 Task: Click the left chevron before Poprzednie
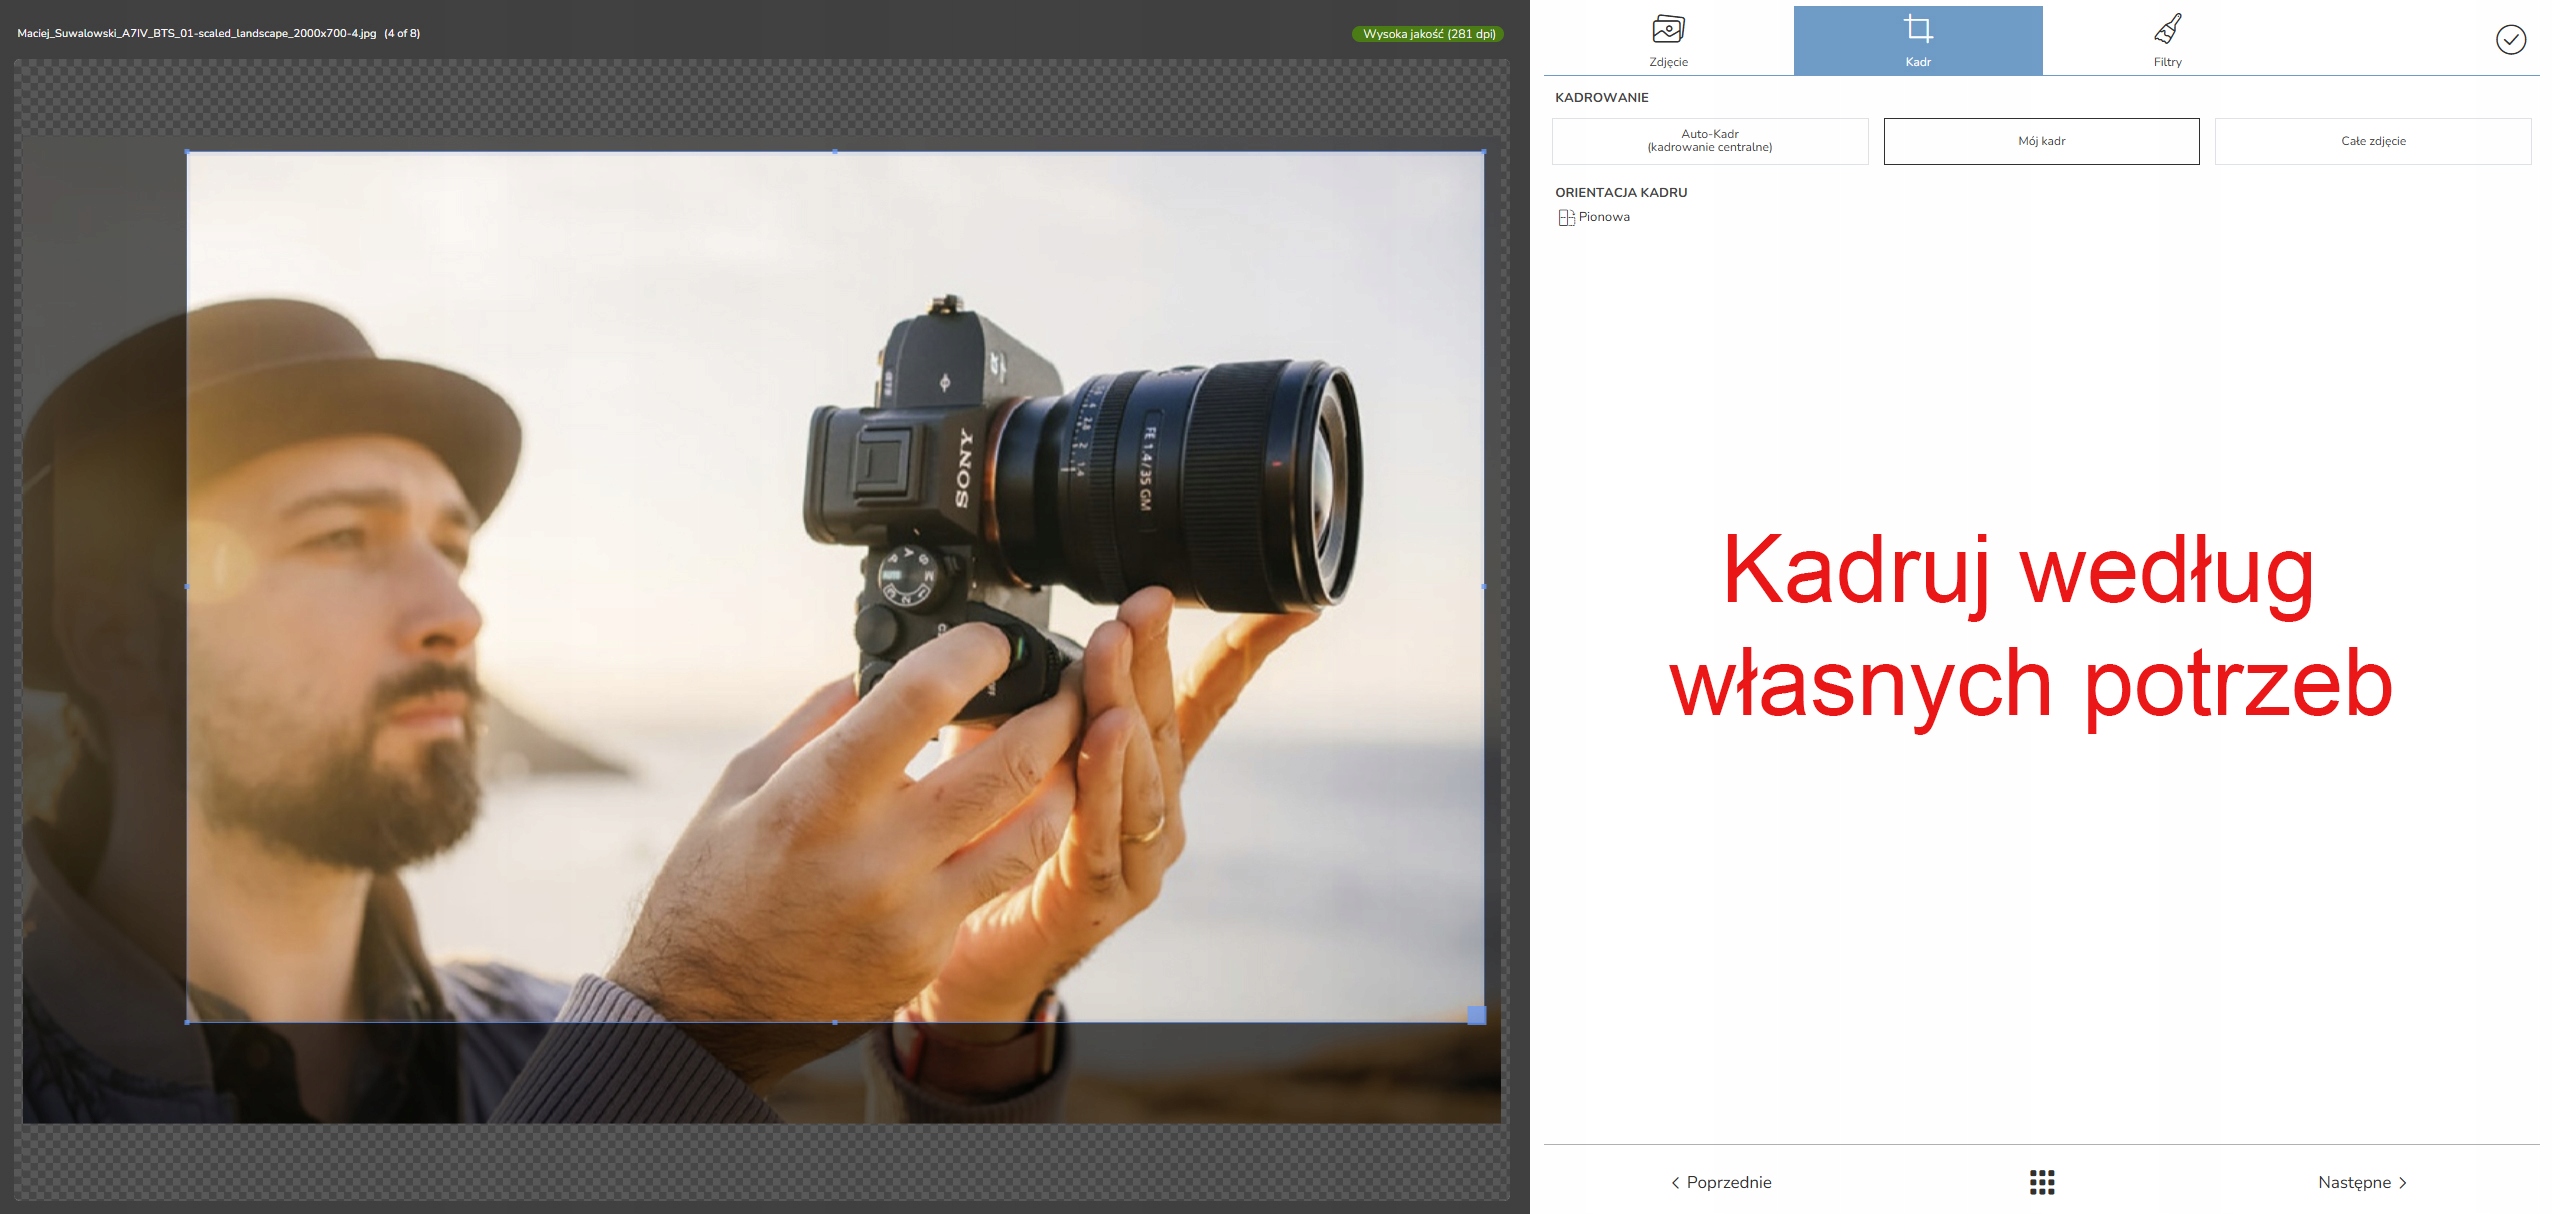click(x=1675, y=1183)
